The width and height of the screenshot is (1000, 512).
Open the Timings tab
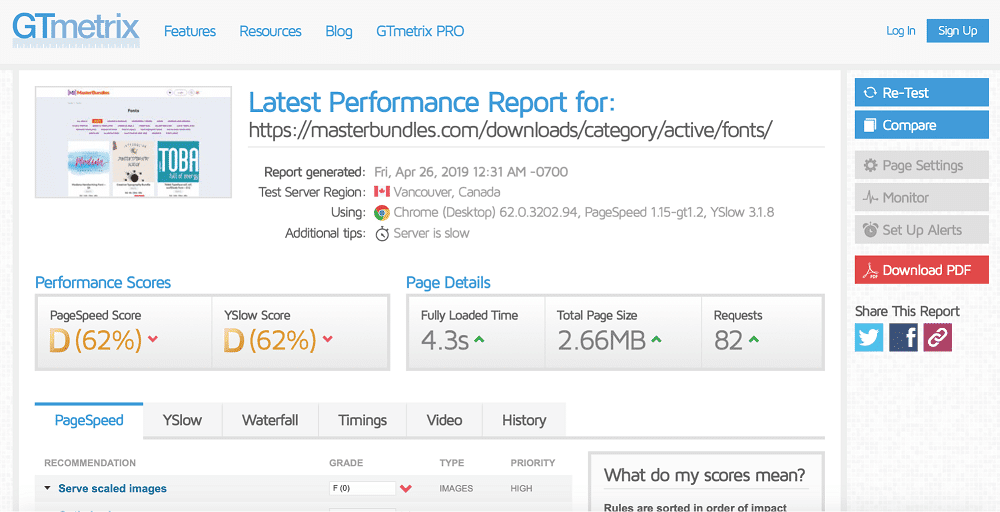pos(362,420)
